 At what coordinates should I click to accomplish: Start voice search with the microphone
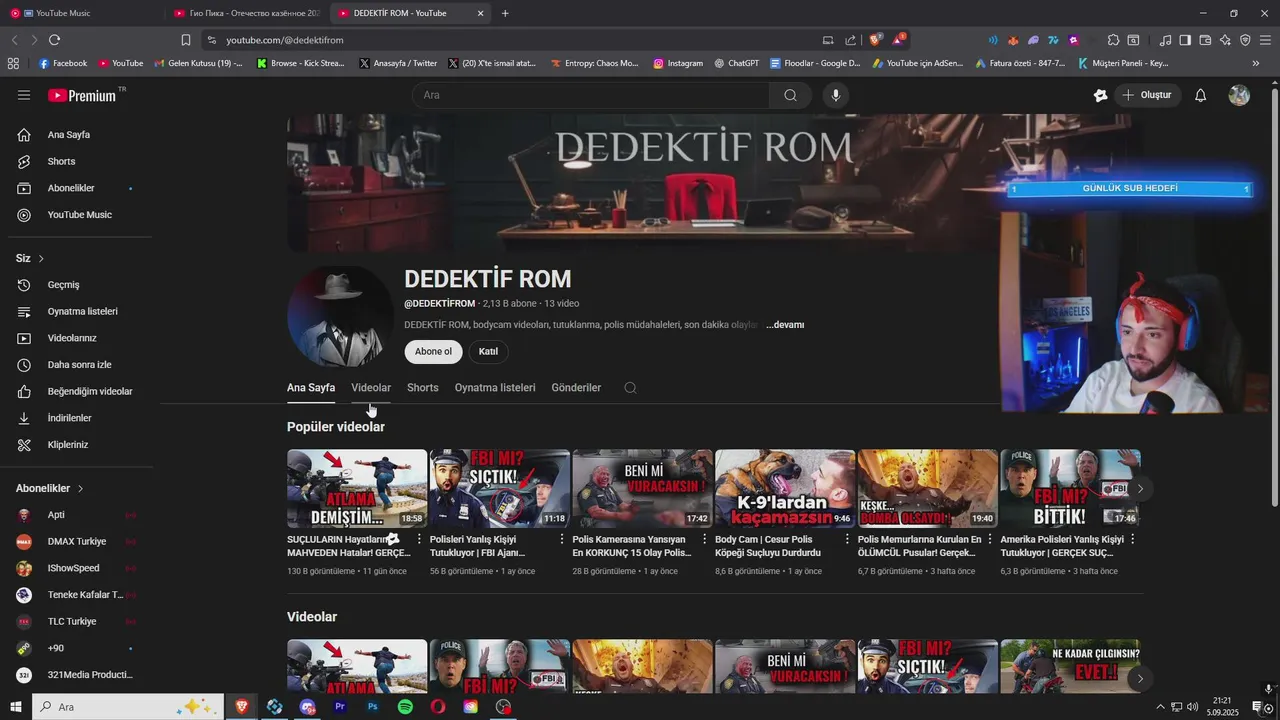click(x=836, y=95)
